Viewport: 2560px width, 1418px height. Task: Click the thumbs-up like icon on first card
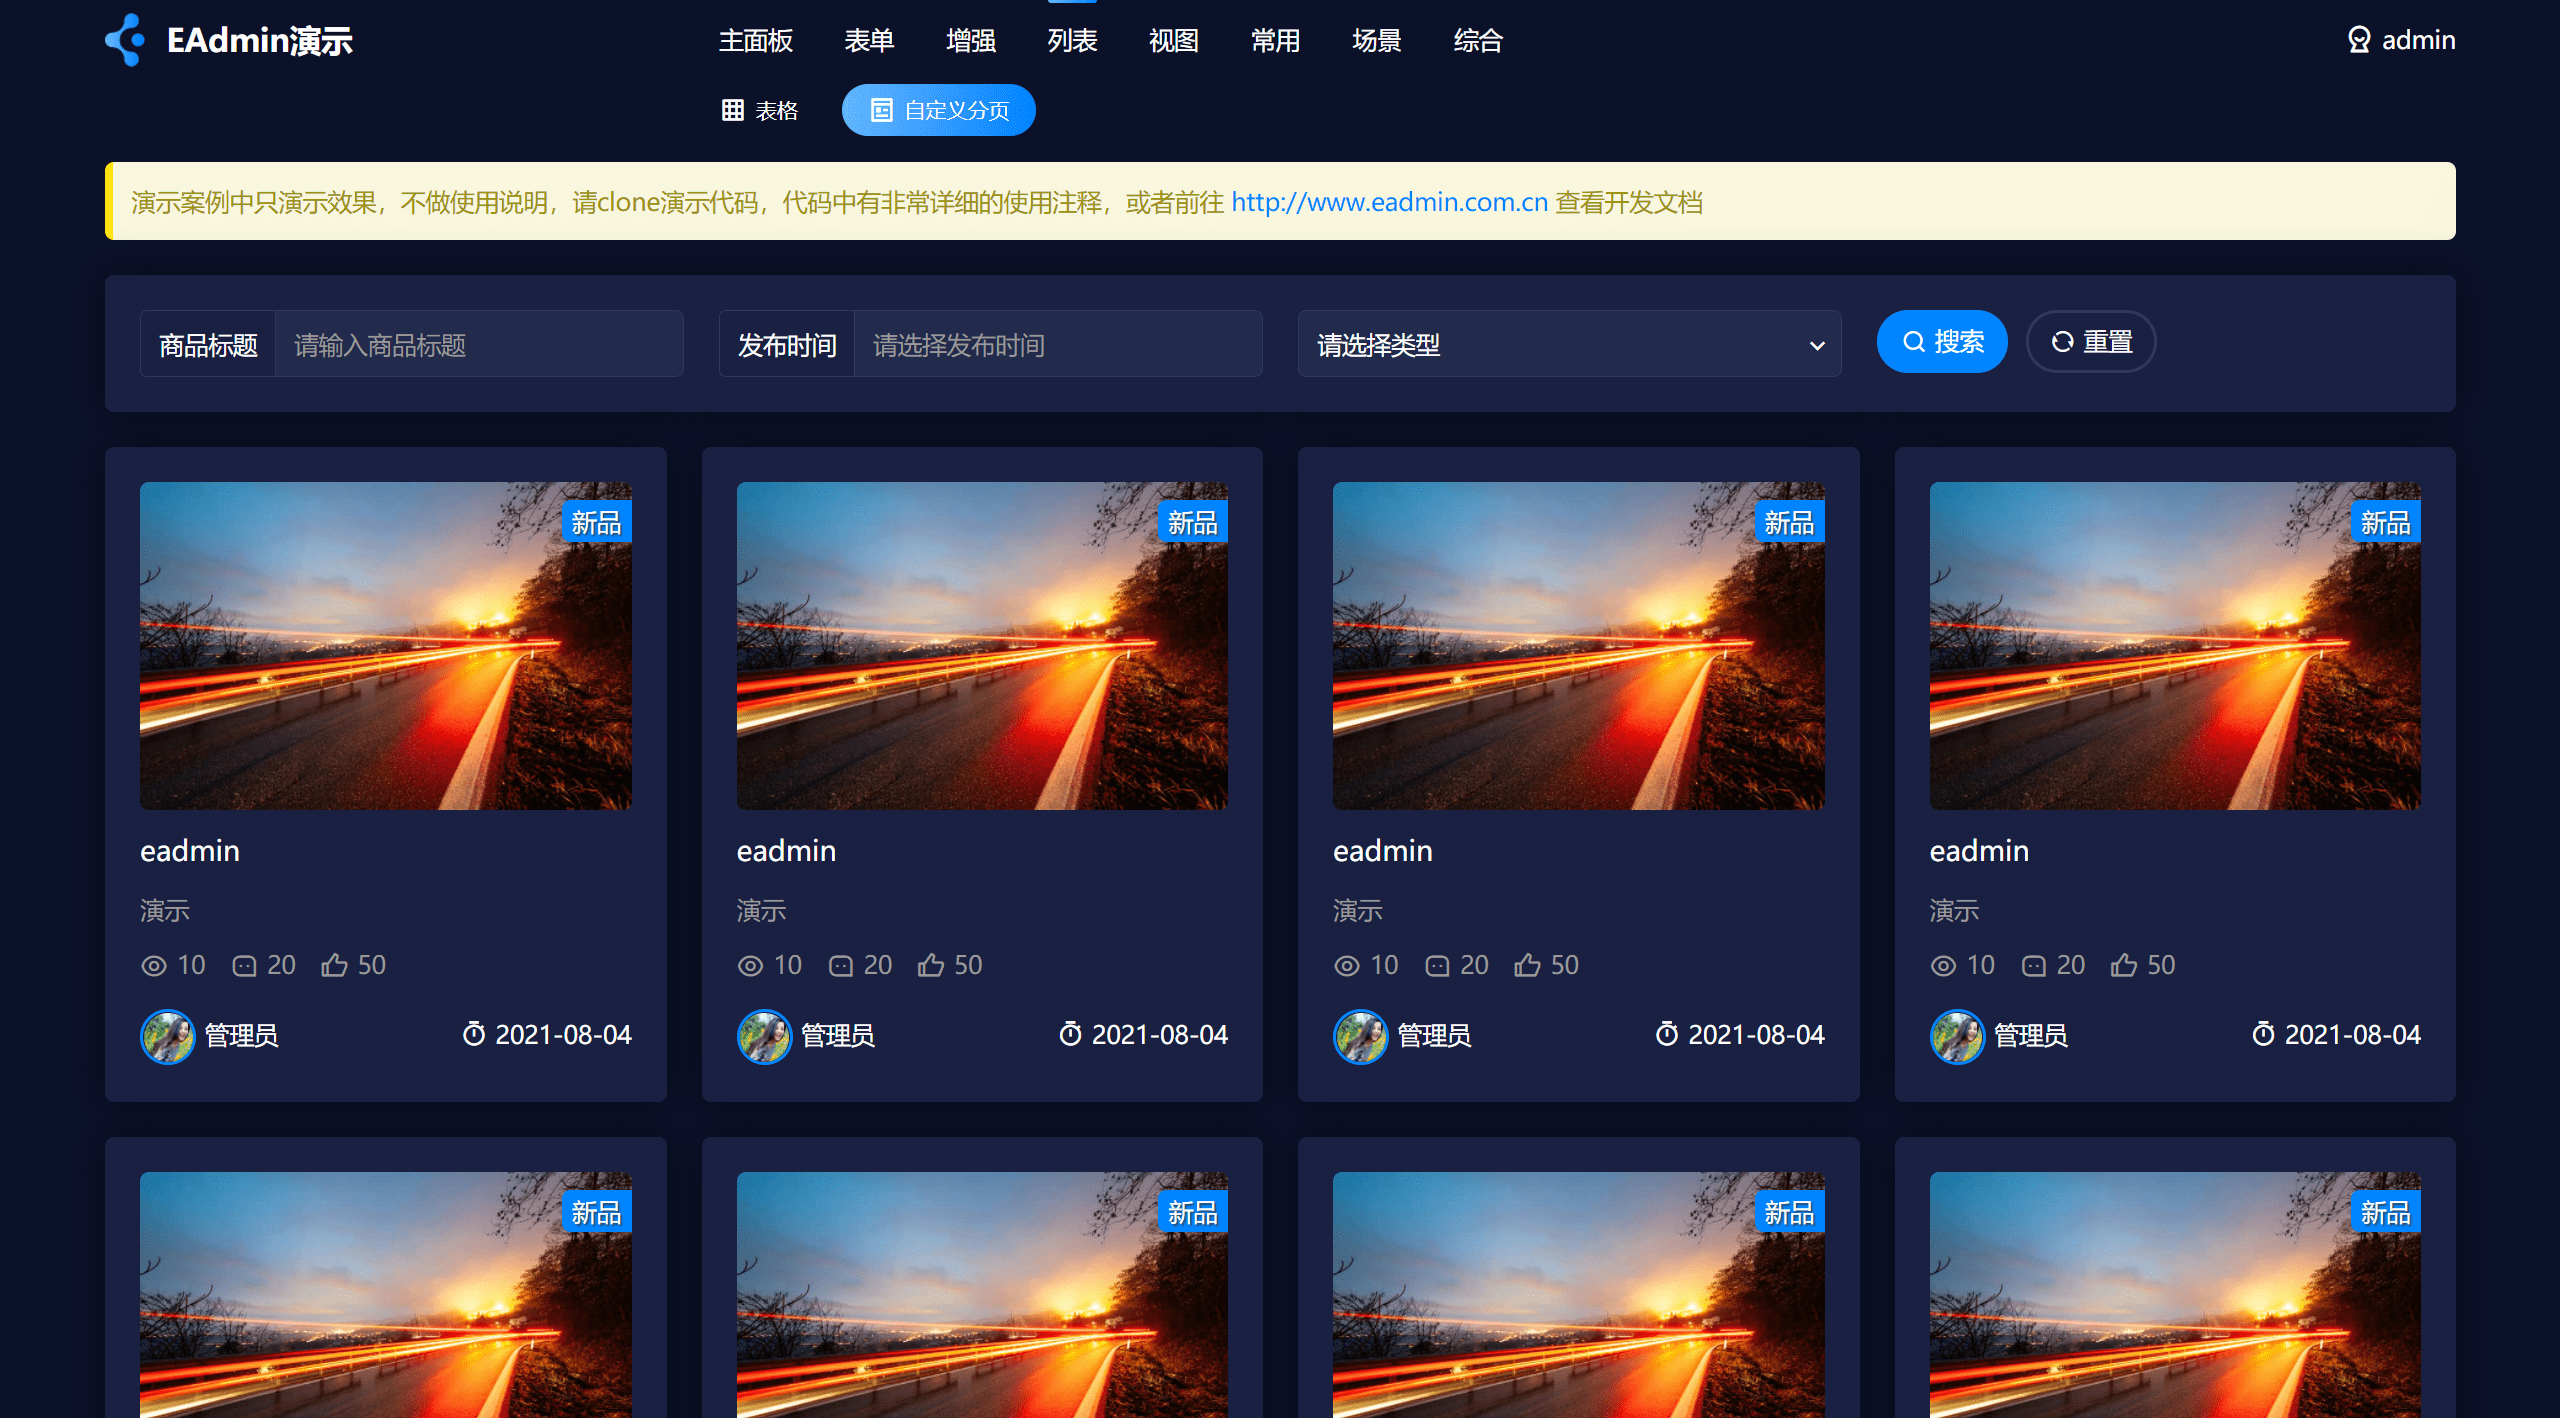[334, 965]
